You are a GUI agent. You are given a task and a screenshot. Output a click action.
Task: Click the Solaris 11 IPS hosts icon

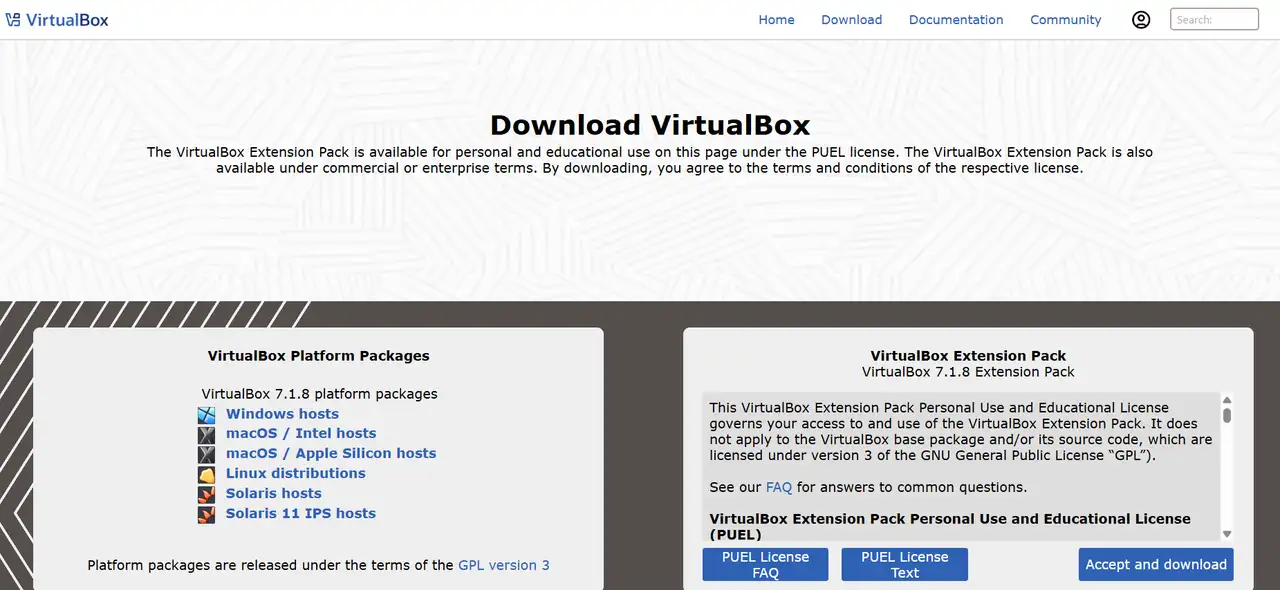[206, 514]
